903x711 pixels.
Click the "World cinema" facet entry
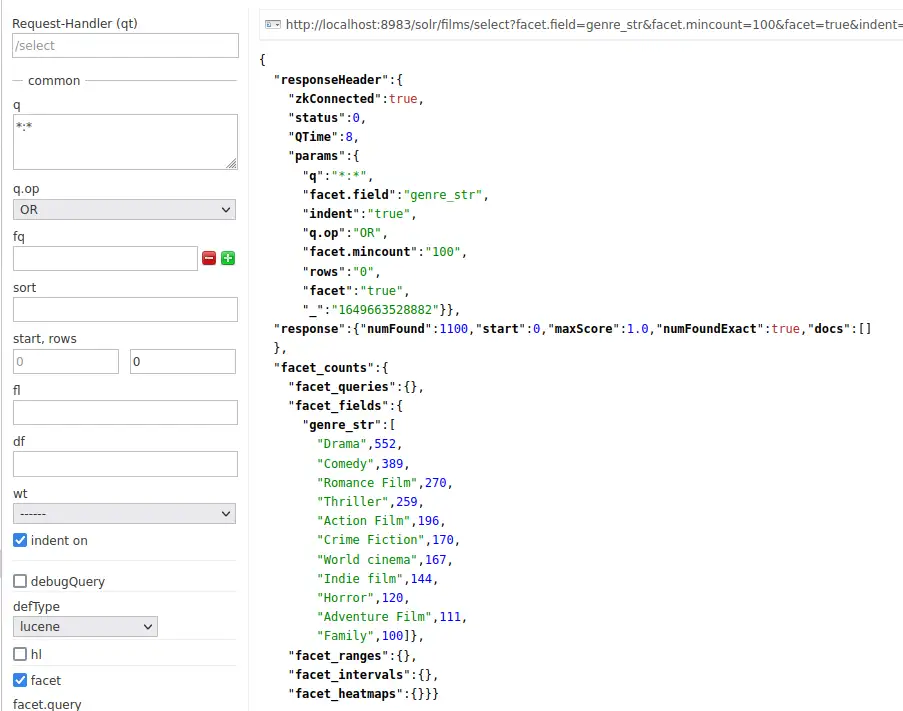click(x=385, y=559)
